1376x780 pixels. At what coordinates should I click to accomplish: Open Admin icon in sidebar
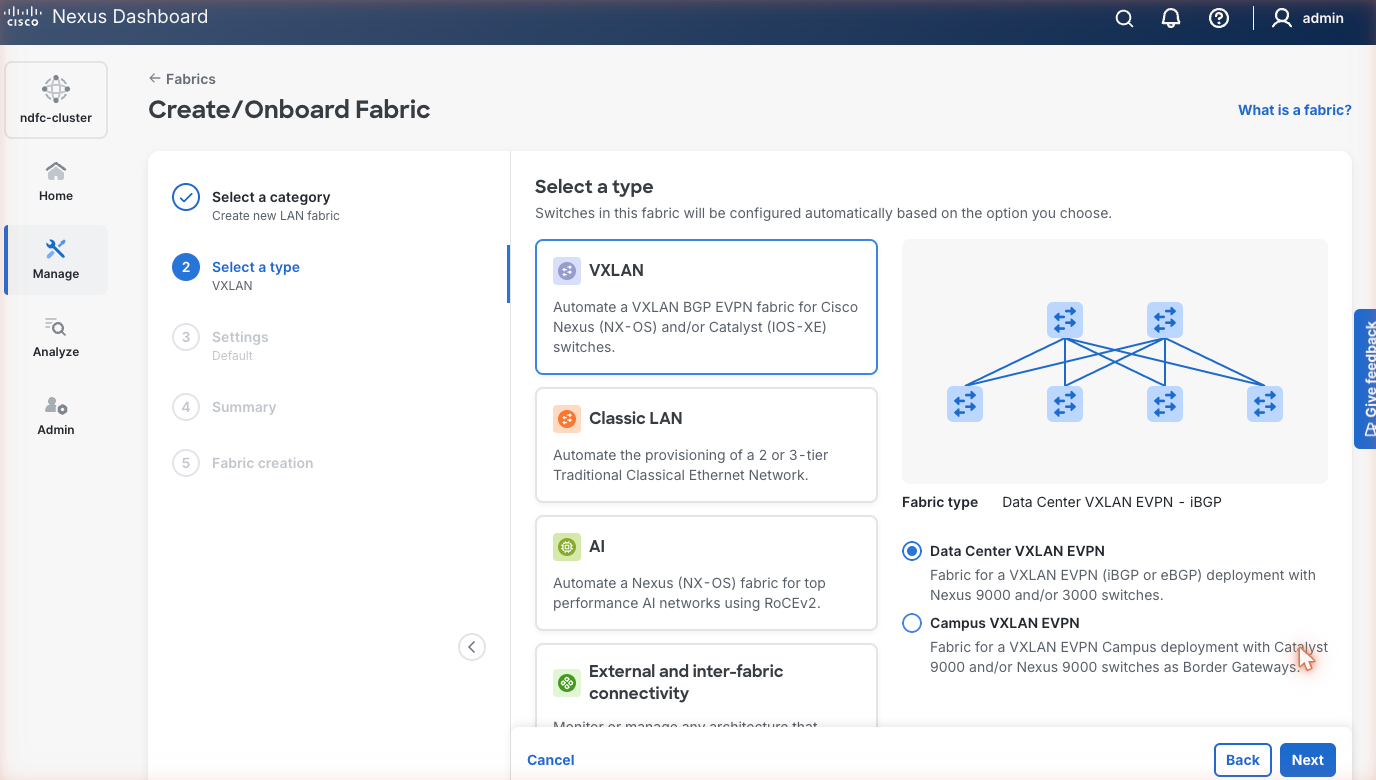tap(56, 405)
